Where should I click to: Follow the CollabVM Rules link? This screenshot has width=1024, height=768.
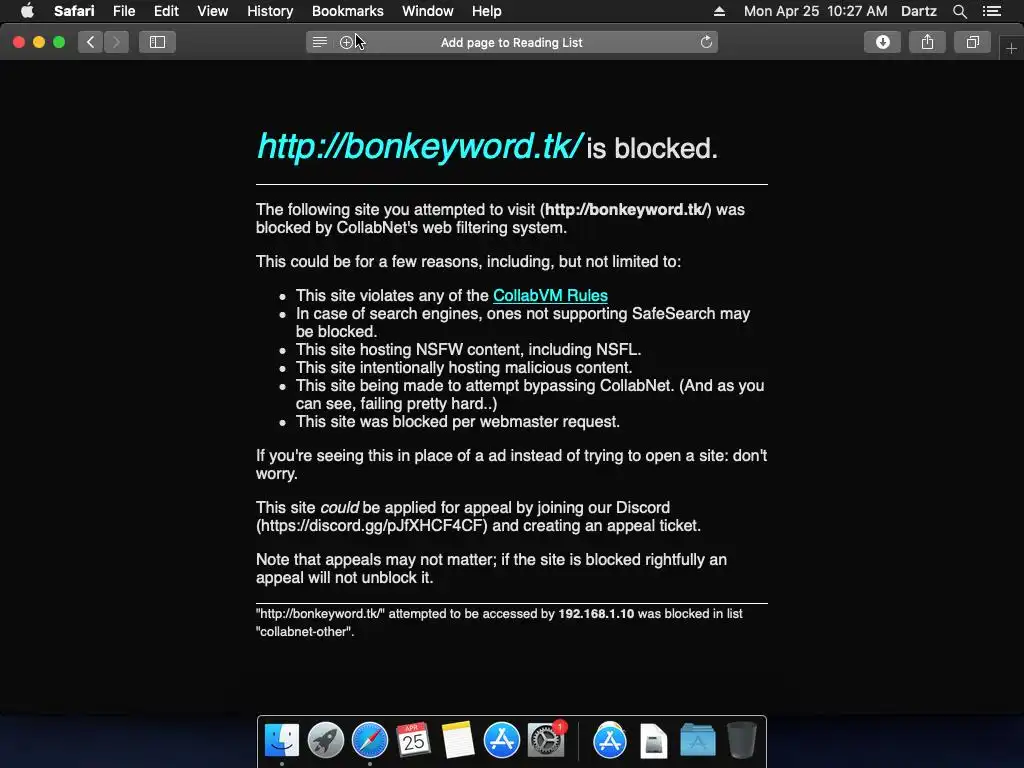pos(550,295)
